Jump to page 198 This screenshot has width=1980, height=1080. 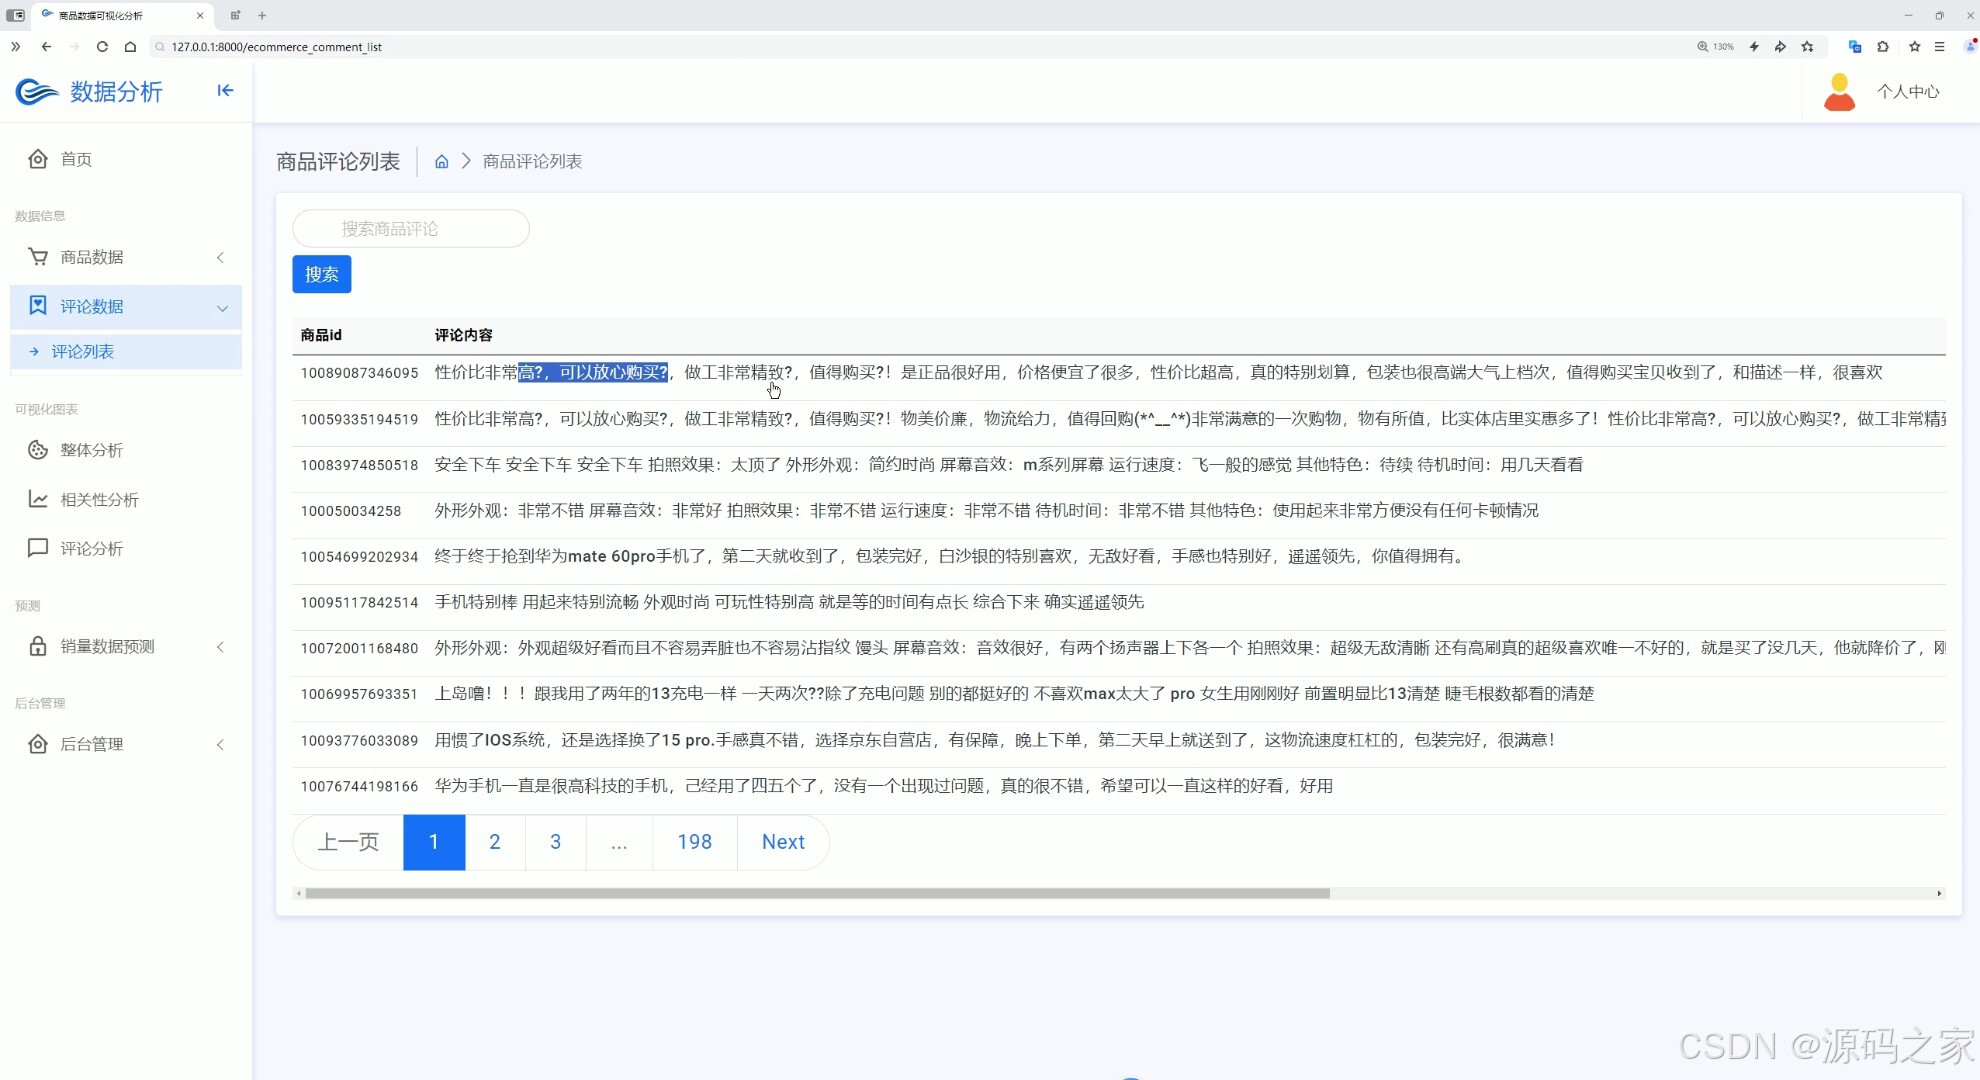point(694,843)
